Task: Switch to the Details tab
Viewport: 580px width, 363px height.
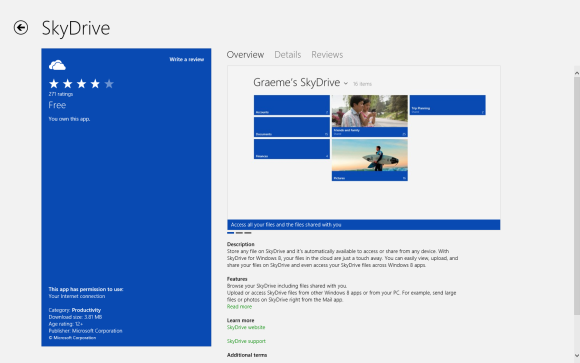Action: tap(287, 55)
